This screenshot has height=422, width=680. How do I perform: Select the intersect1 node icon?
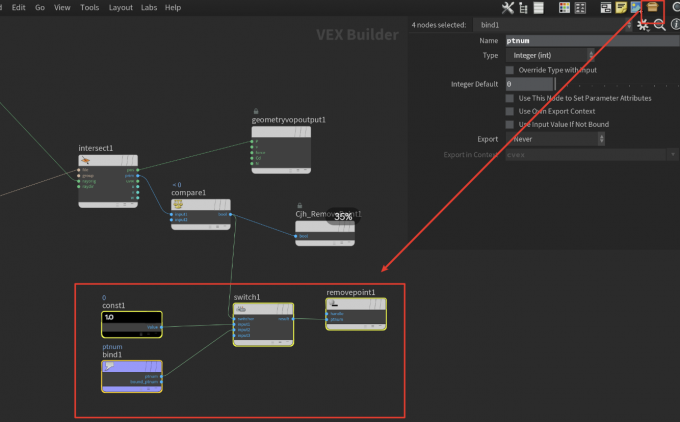point(87,160)
